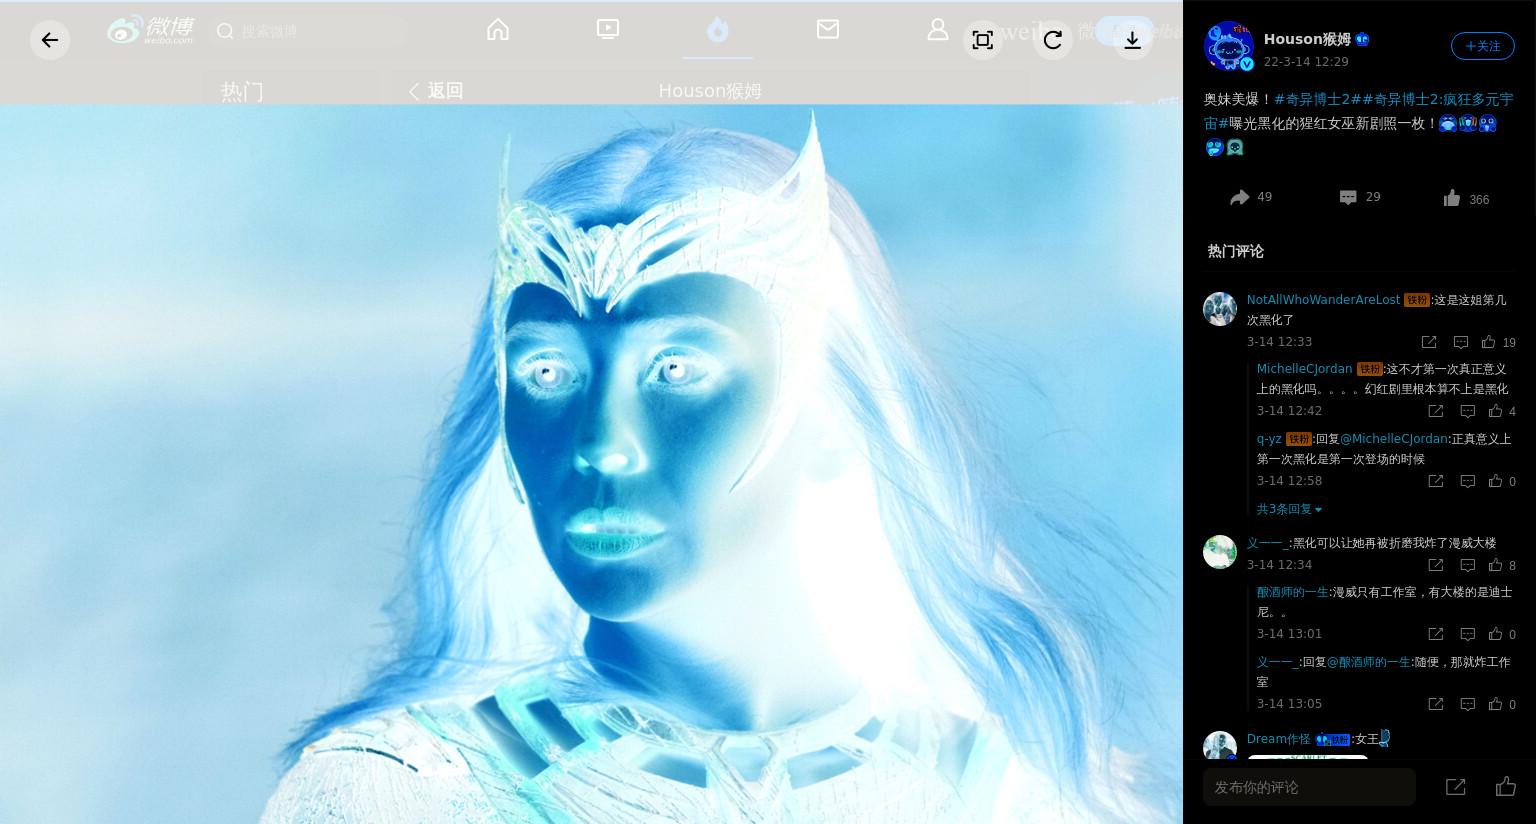Viewport: 1536px width, 824px height.
Task: Open the profile person icon
Action: [x=938, y=30]
